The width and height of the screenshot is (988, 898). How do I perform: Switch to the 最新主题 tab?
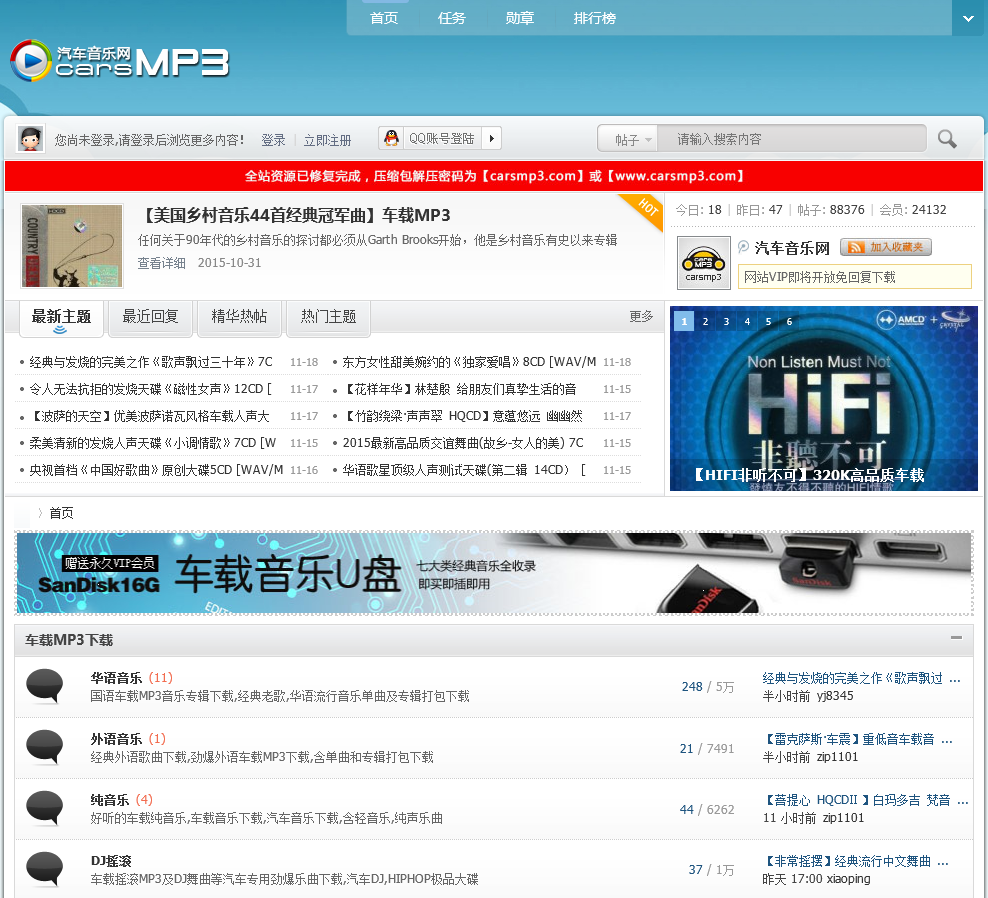pos(60,316)
